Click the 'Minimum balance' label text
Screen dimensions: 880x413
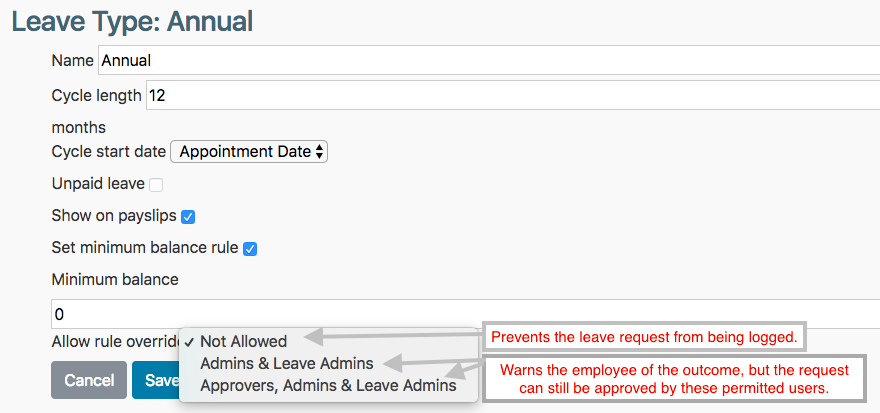114,279
